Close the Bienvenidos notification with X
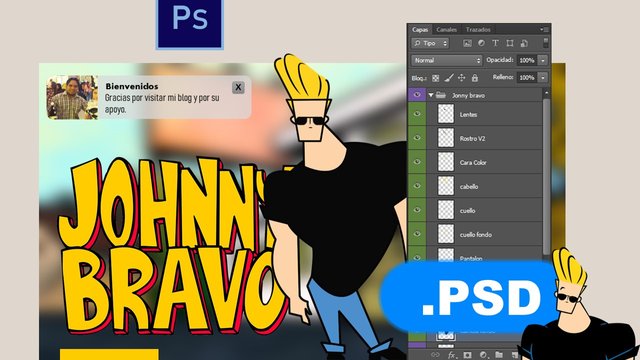The height and width of the screenshot is (360, 640). pyautogui.click(x=238, y=87)
